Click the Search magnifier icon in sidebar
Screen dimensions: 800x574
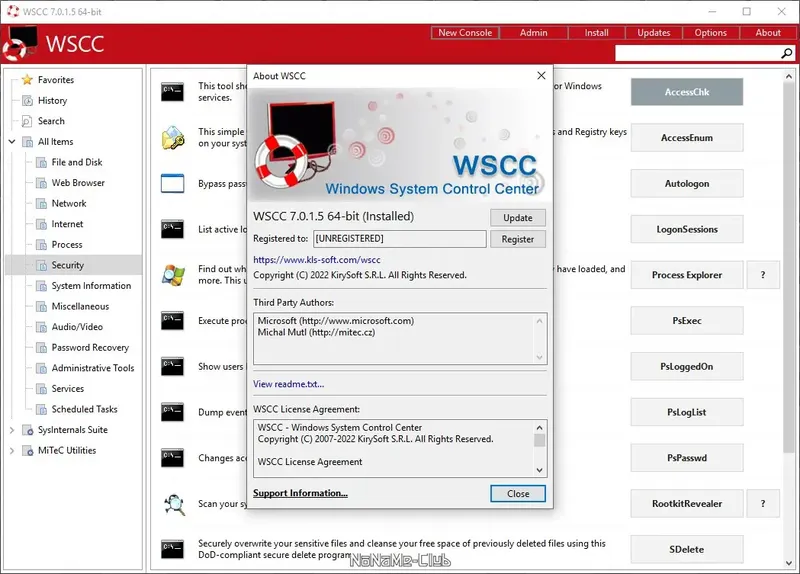(x=27, y=121)
